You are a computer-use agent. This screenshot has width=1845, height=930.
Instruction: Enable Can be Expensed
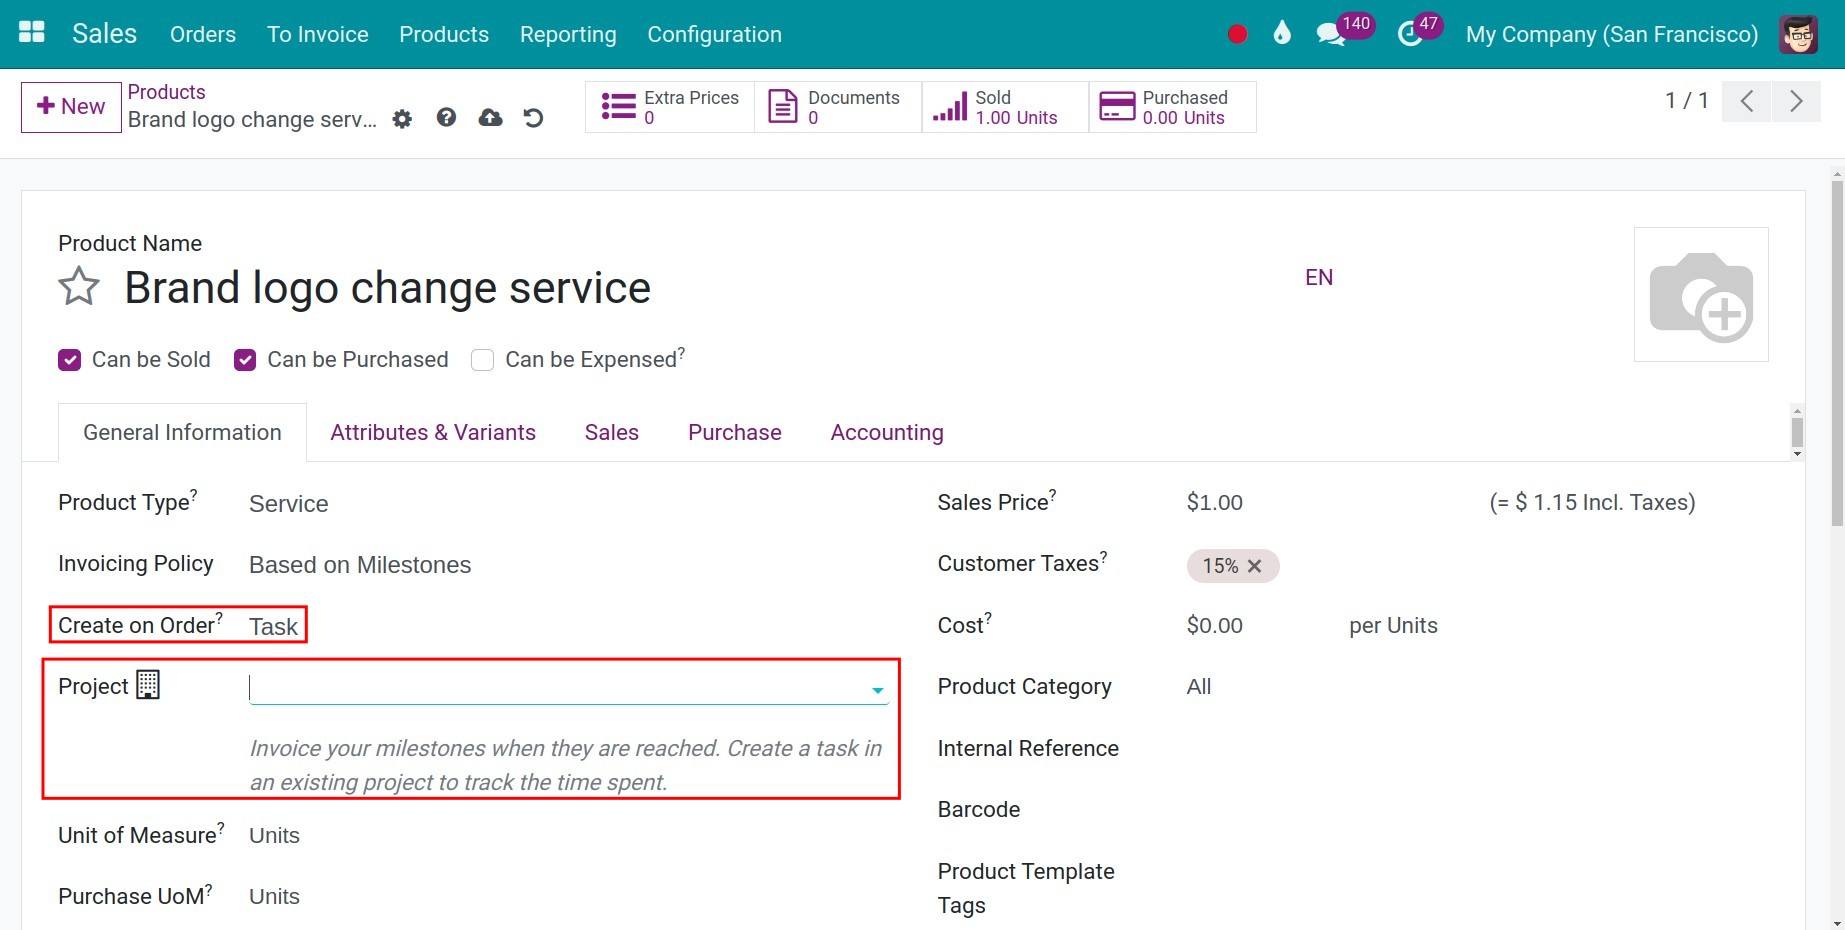[x=482, y=359]
